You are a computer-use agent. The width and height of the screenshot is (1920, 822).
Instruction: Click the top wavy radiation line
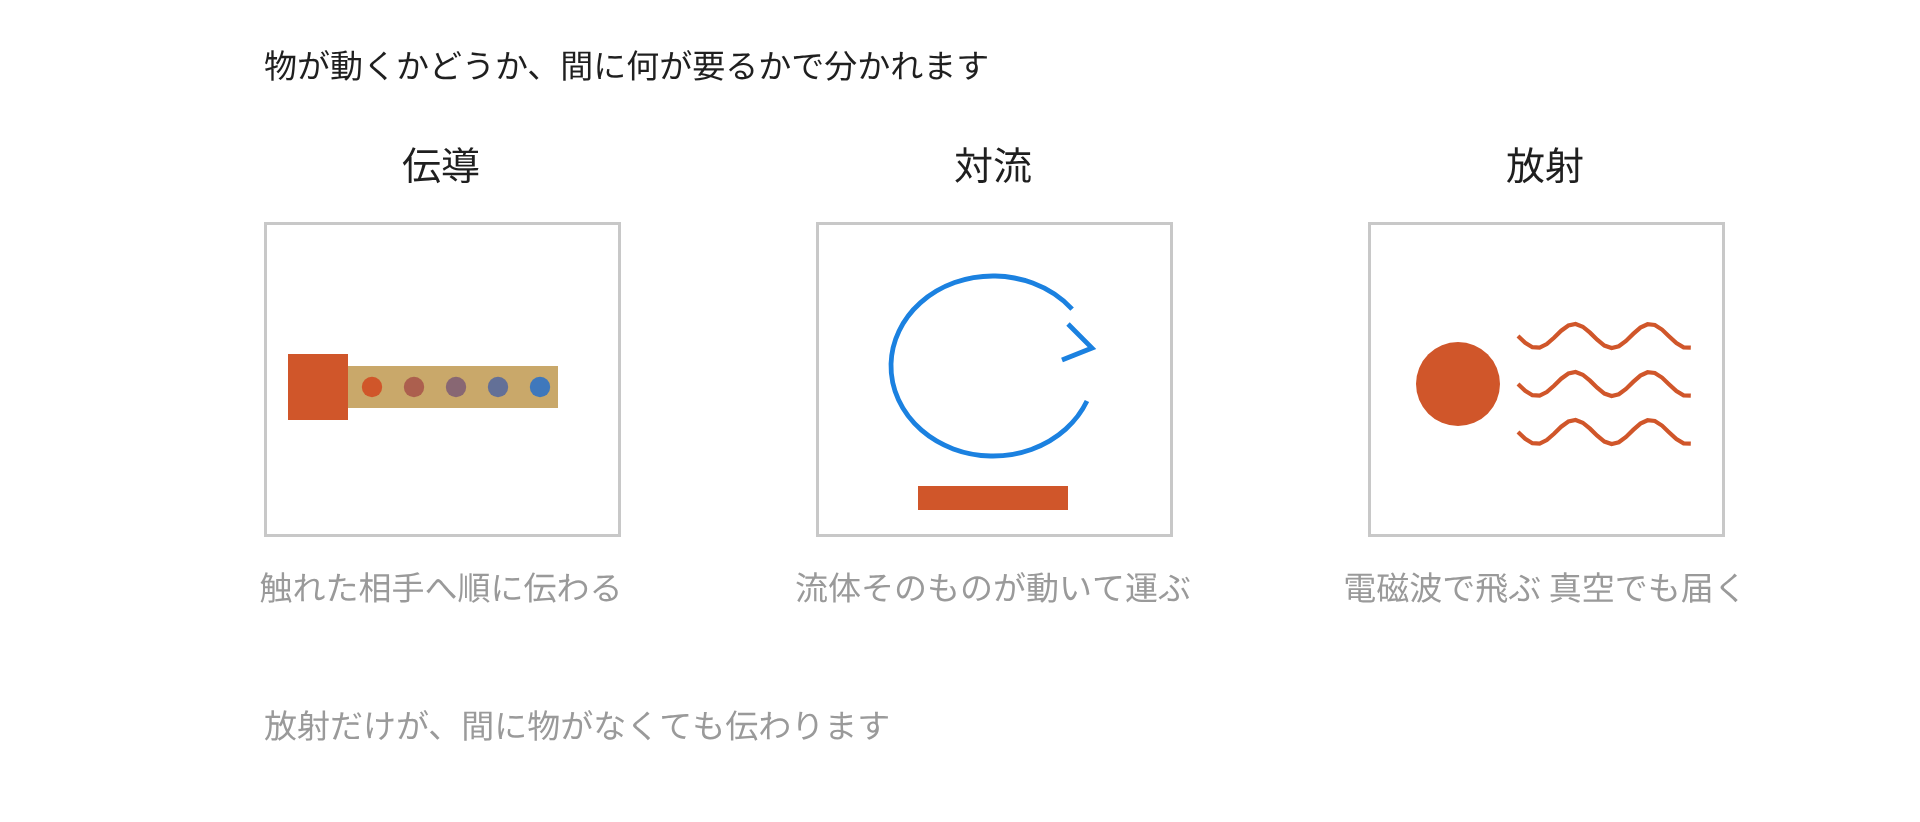pyautogui.click(x=1604, y=336)
